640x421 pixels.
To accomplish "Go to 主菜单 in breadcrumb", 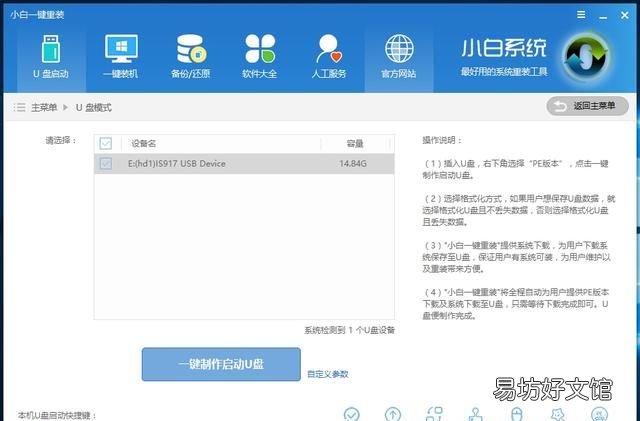I will point(44,107).
